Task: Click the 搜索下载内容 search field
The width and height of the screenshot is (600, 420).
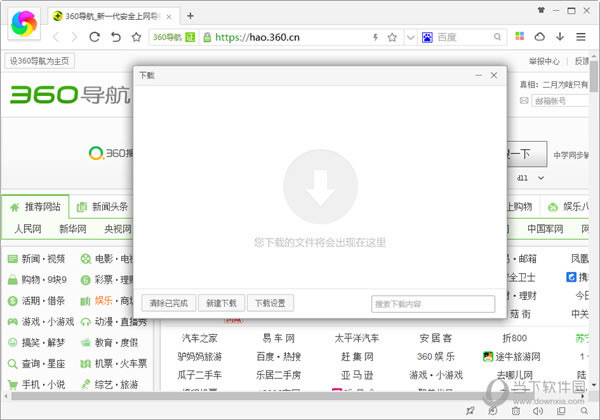Action: [x=433, y=304]
